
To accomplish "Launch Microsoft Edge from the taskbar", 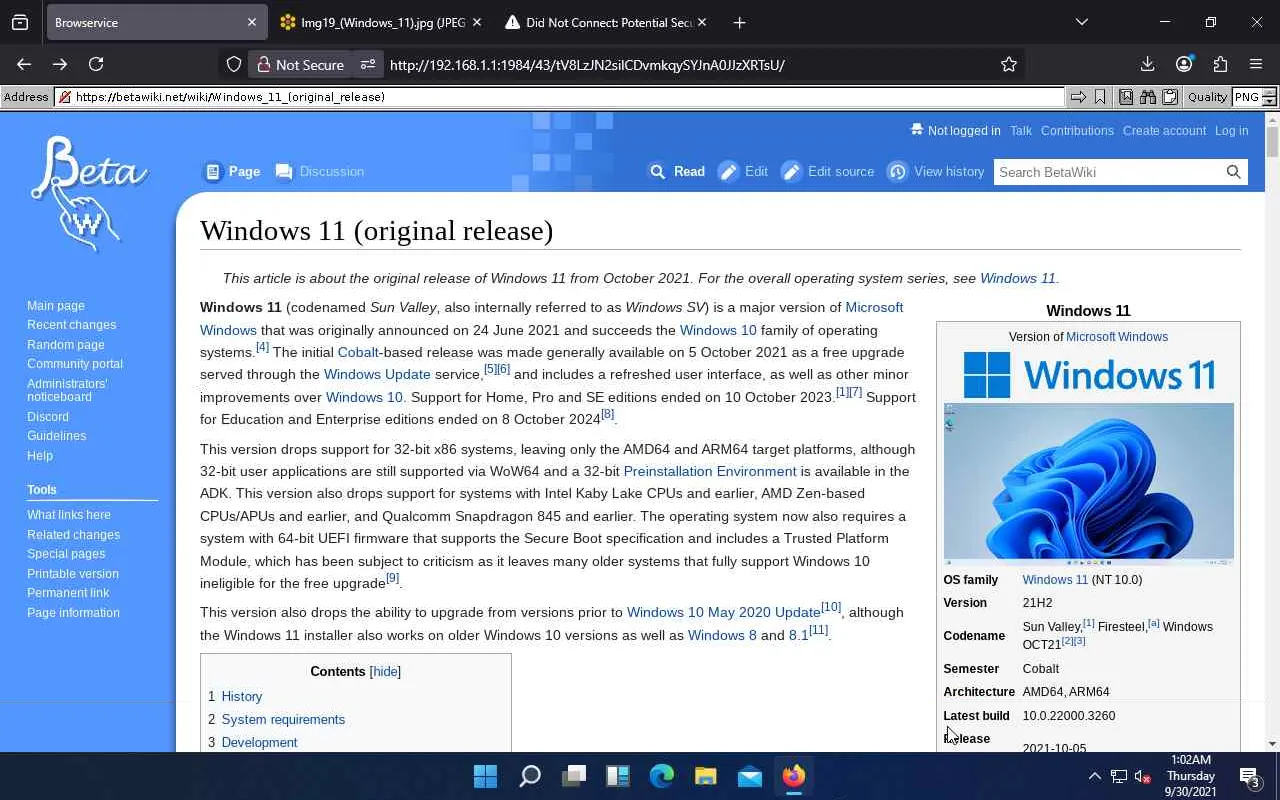I will tap(662, 776).
